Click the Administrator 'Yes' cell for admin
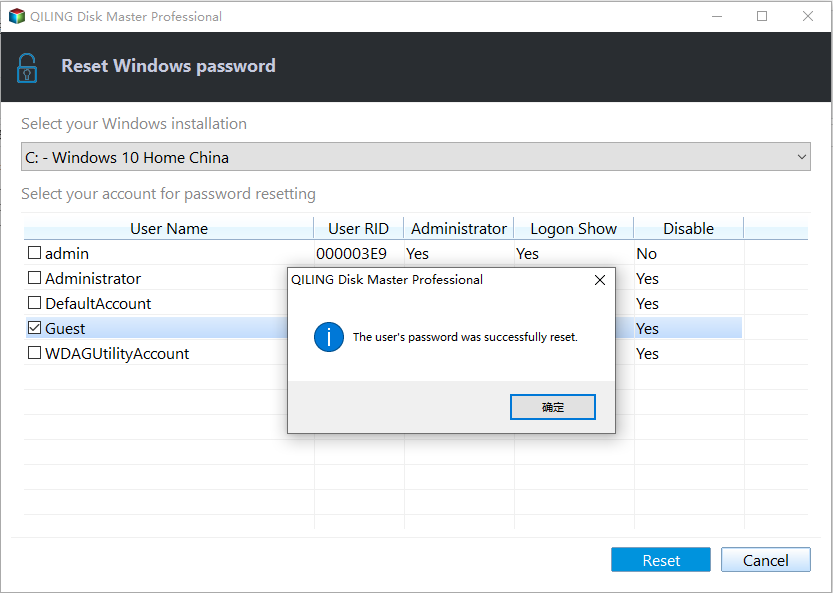Screen dimensions: 833x593 click(418, 253)
